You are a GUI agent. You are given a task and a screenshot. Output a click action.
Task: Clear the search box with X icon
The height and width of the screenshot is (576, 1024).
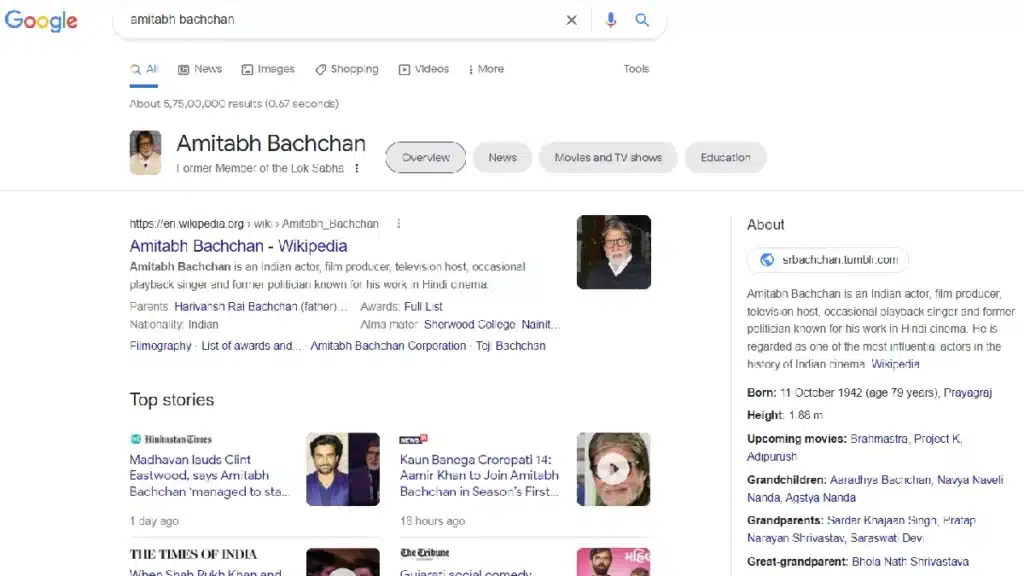click(571, 20)
